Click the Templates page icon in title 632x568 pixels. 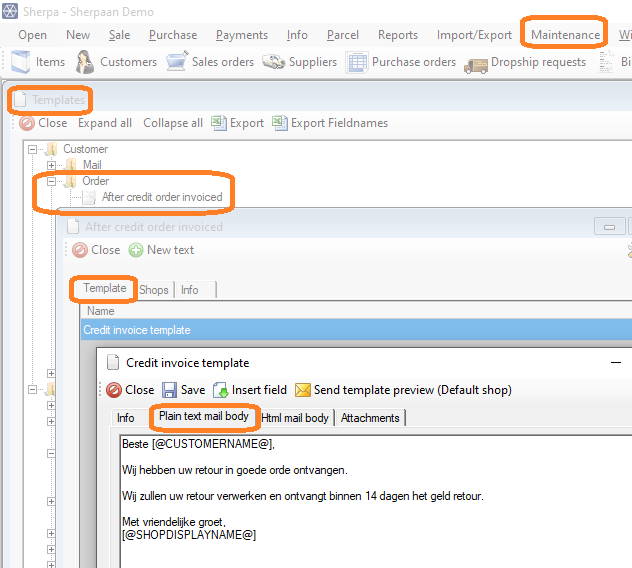coord(20,100)
